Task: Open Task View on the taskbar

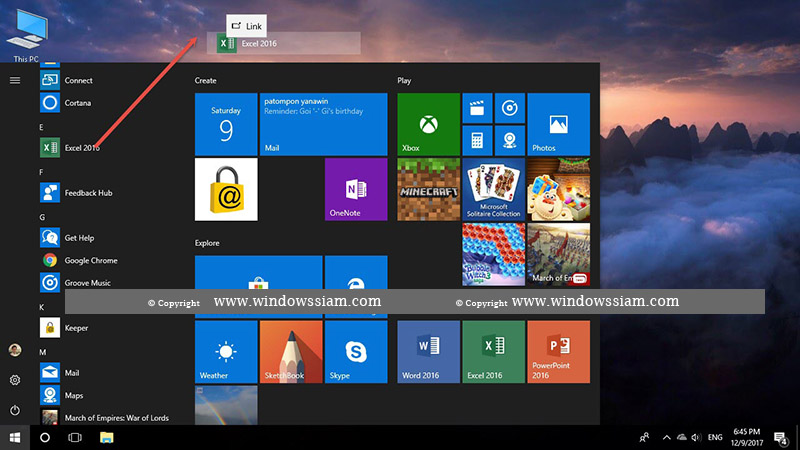Action: [x=75, y=437]
